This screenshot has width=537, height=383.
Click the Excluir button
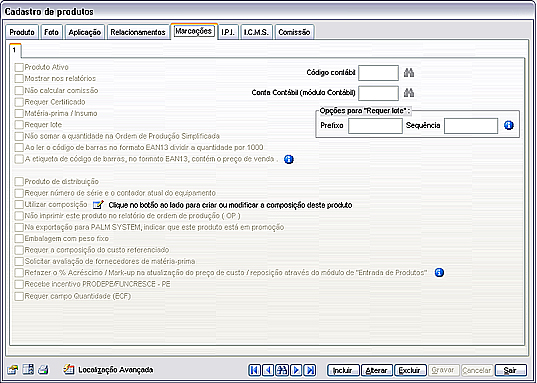[410, 370]
